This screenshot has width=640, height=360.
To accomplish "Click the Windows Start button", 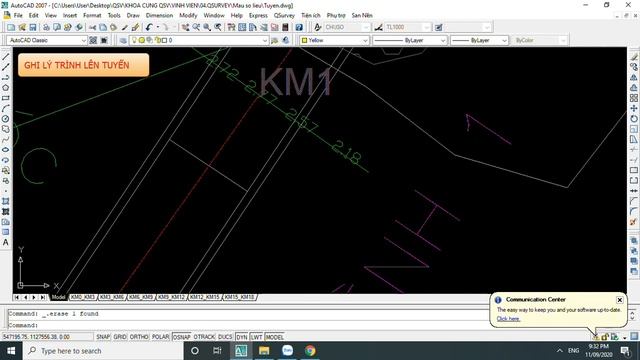I will (x=11, y=351).
